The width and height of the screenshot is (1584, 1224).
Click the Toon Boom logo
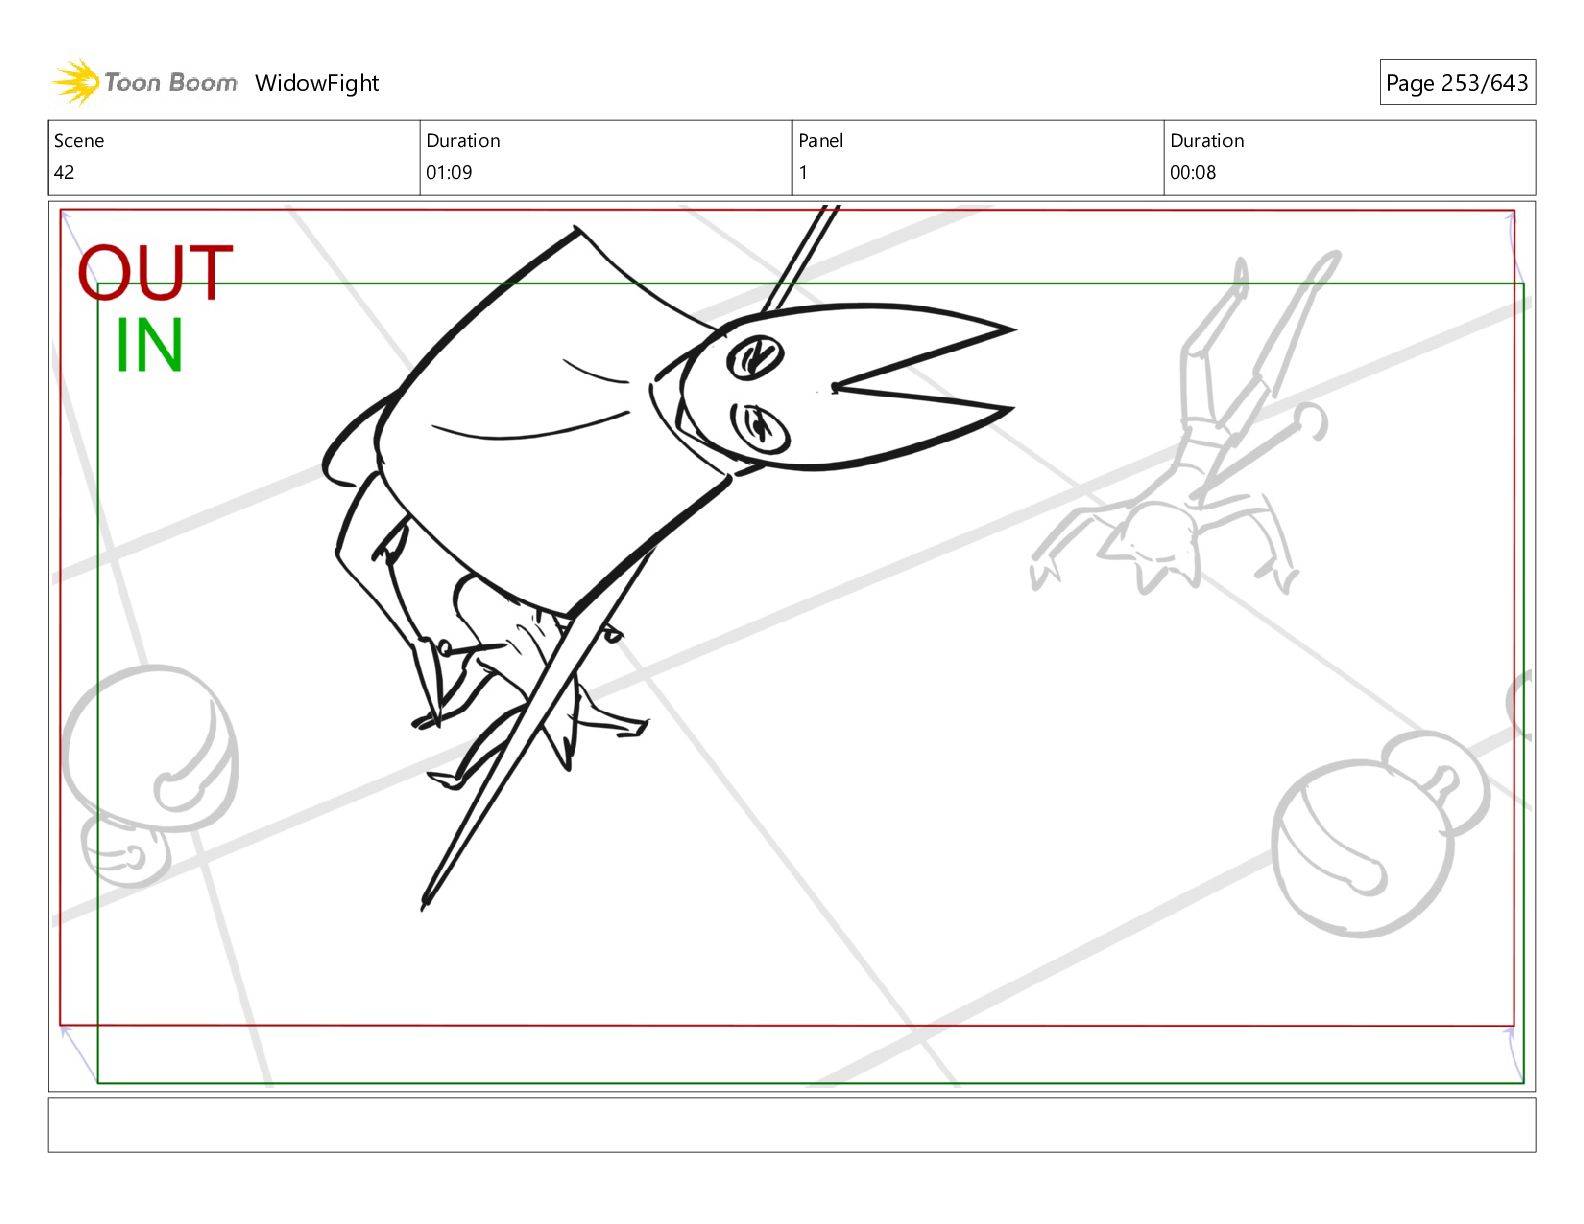pos(145,82)
